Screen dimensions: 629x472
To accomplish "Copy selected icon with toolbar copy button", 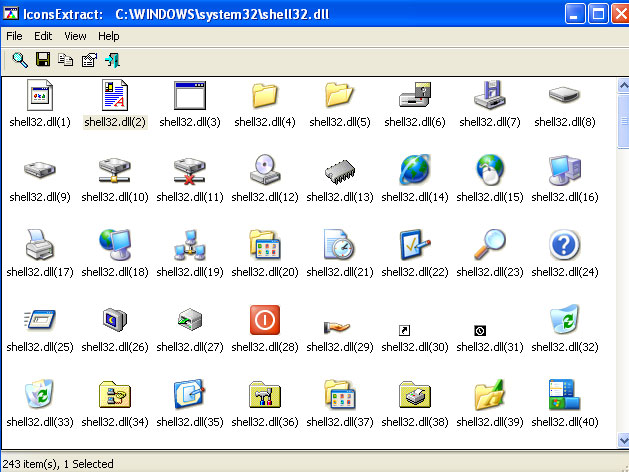I will point(65,60).
